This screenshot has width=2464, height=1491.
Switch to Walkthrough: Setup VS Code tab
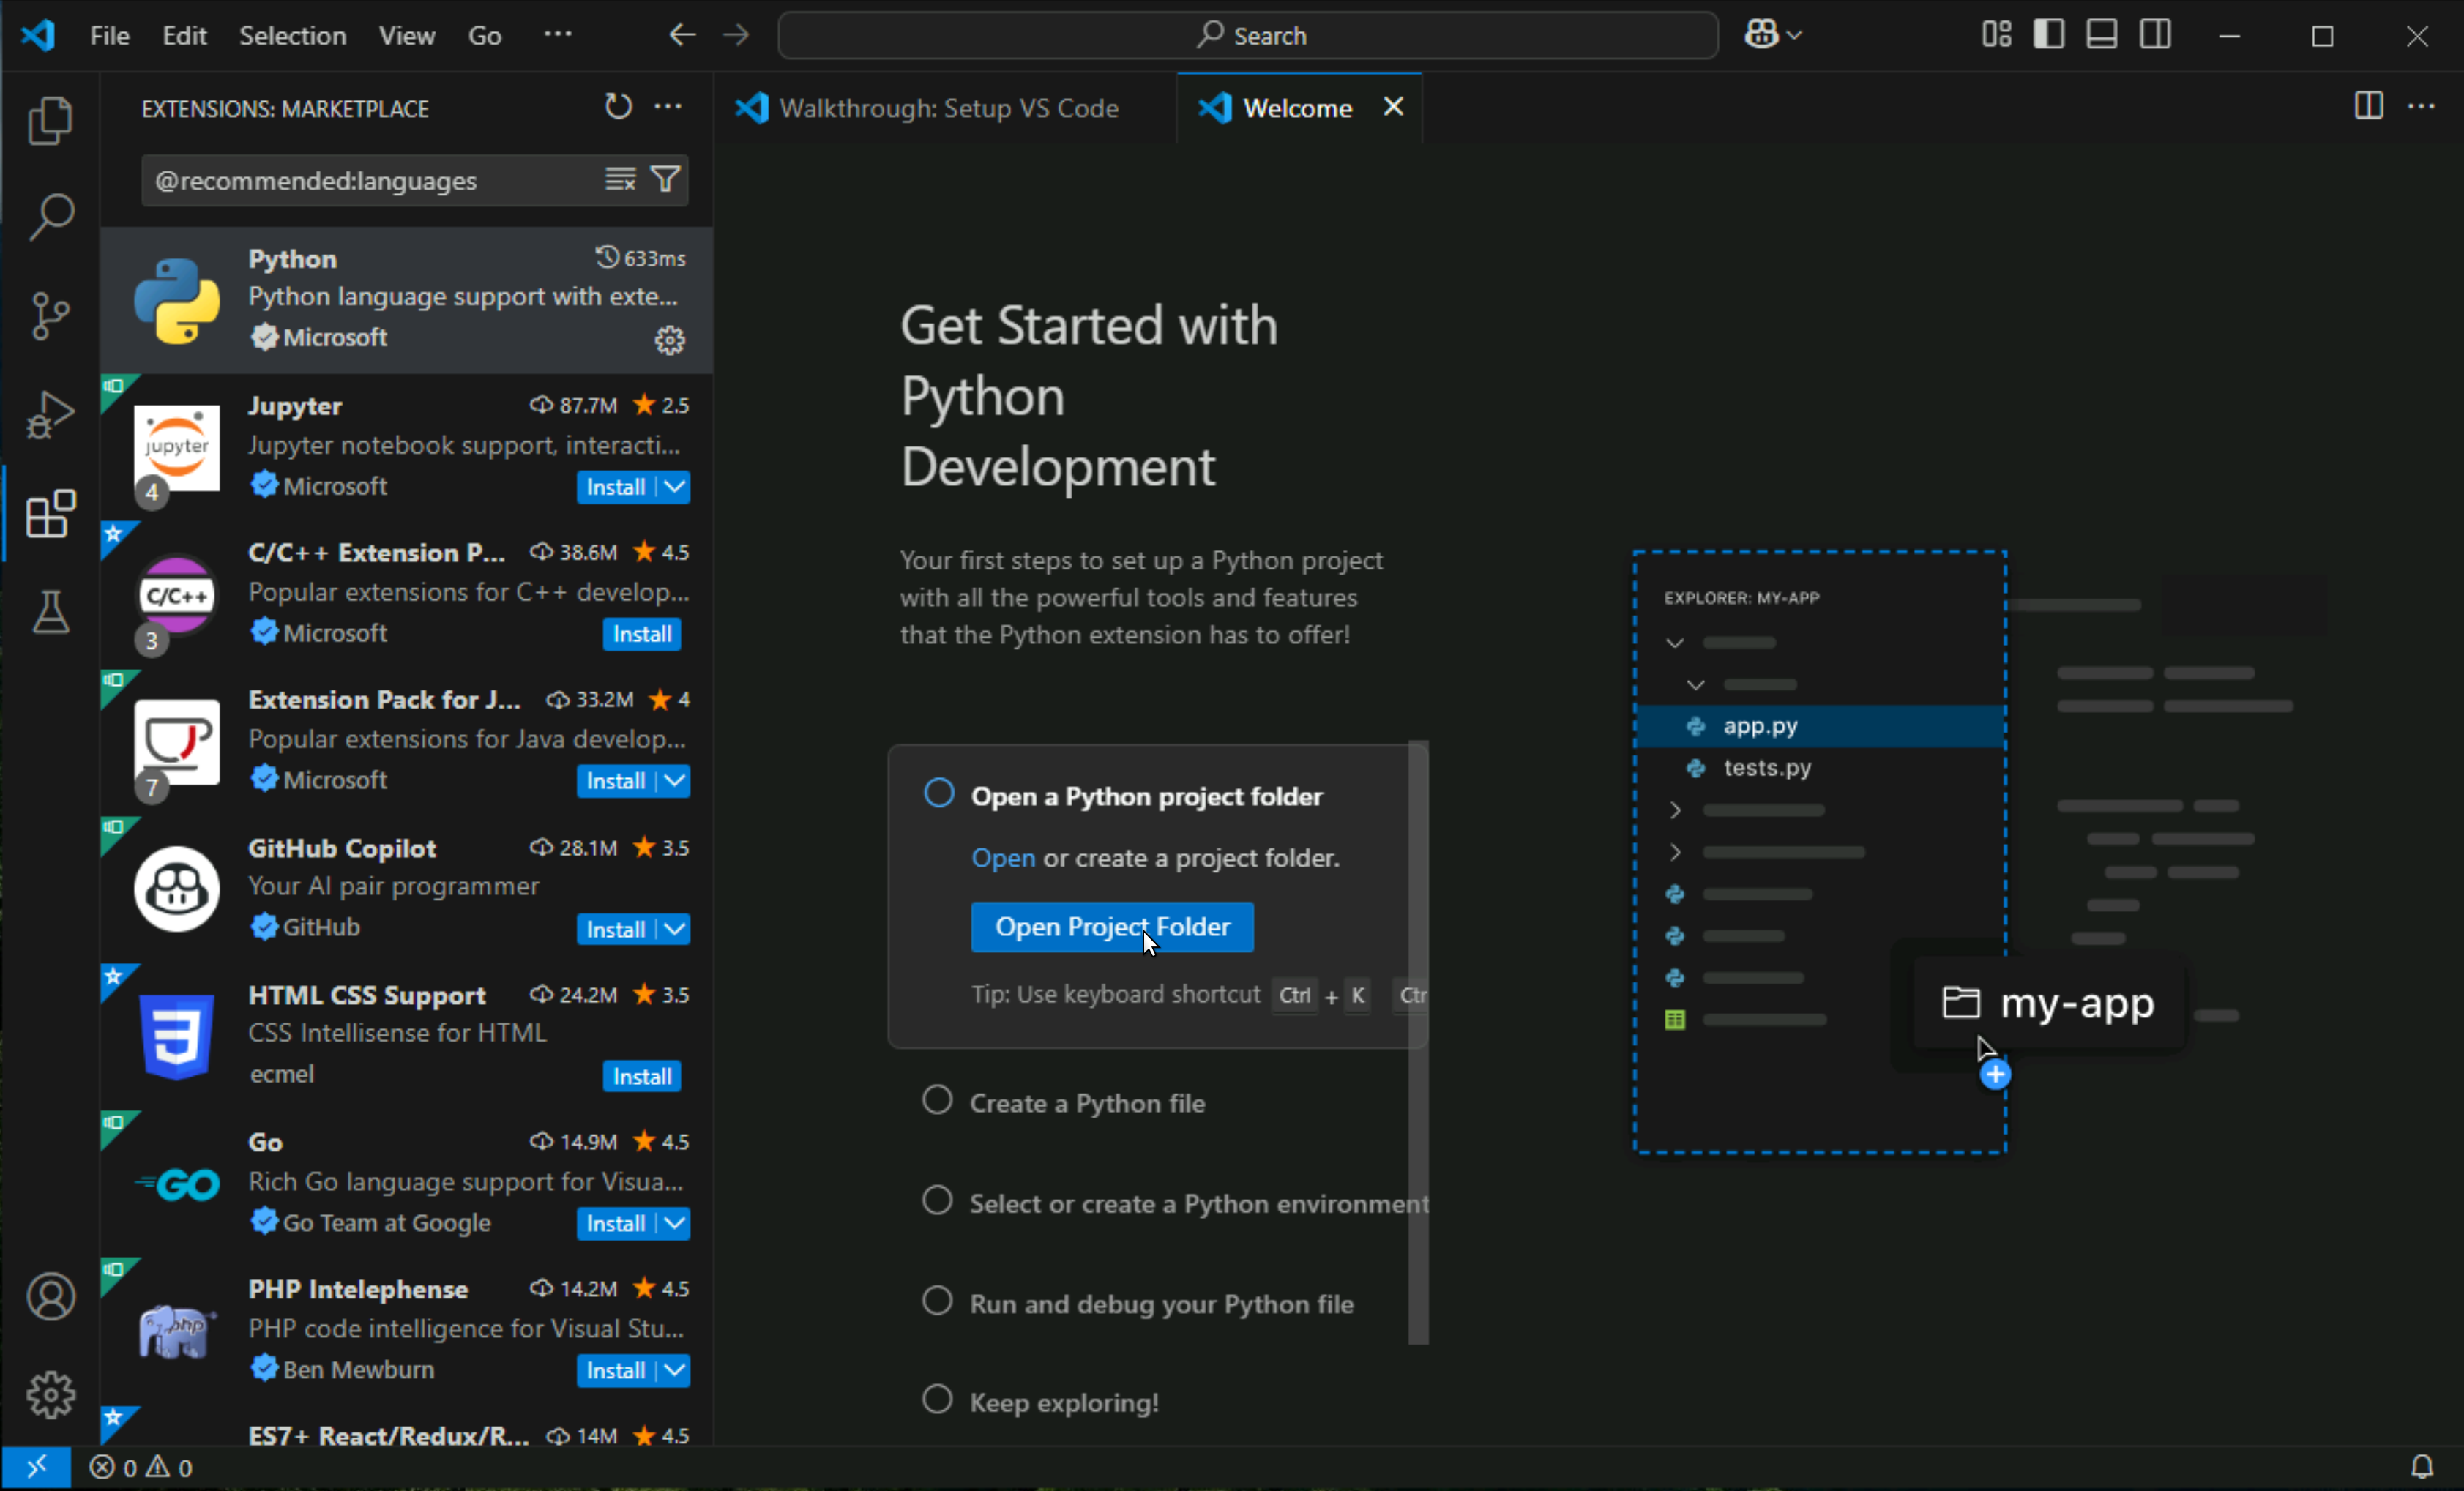tap(946, 108)
